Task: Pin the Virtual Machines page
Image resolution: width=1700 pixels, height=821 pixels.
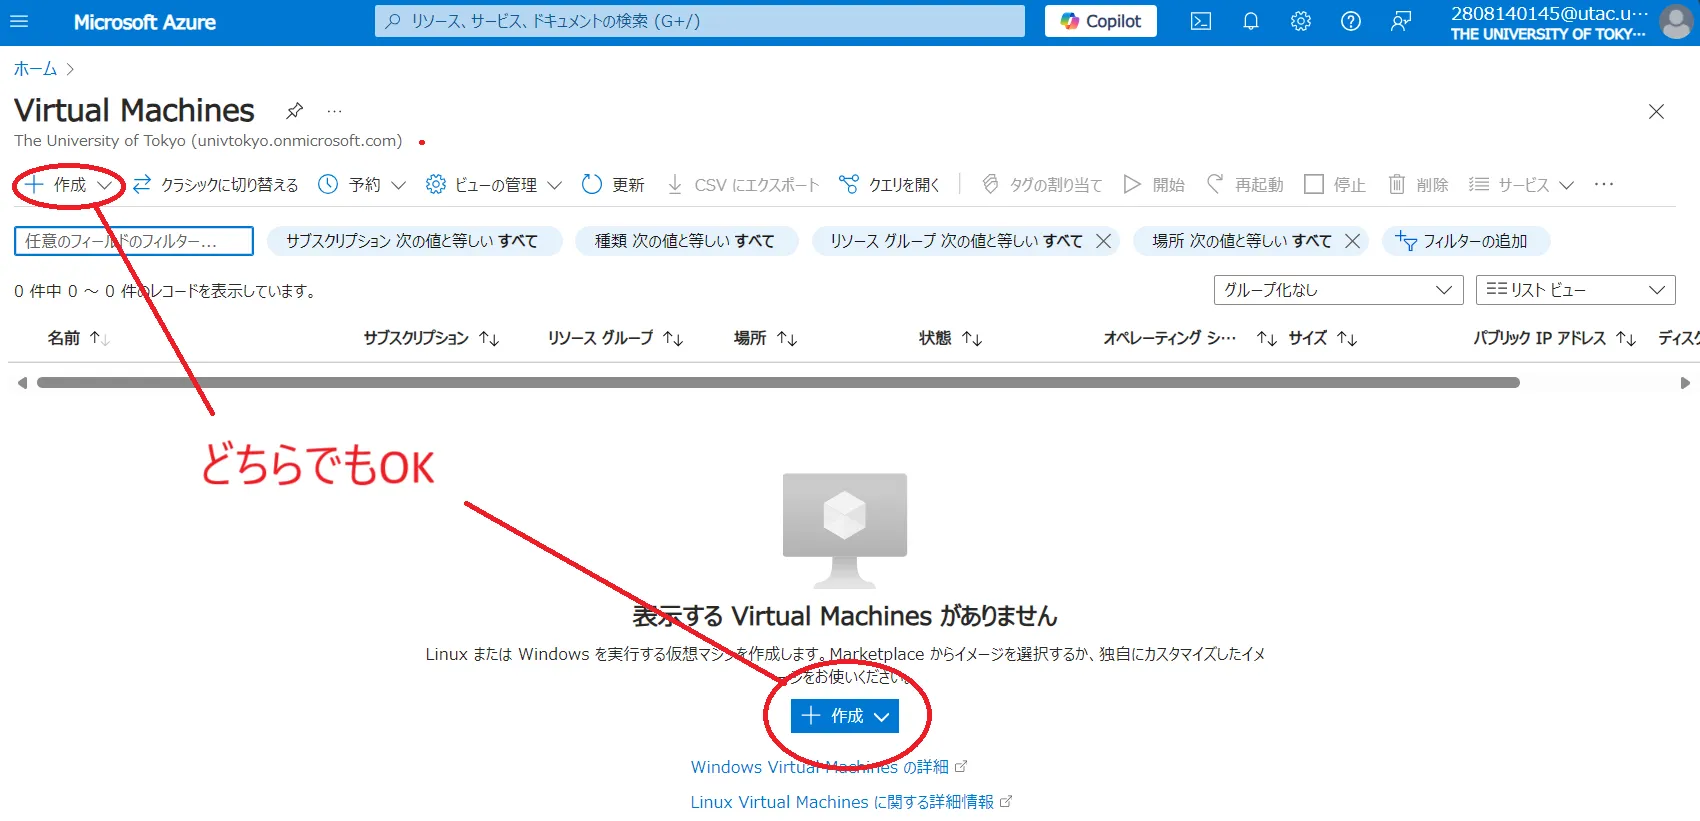Action: click(294, 110)
